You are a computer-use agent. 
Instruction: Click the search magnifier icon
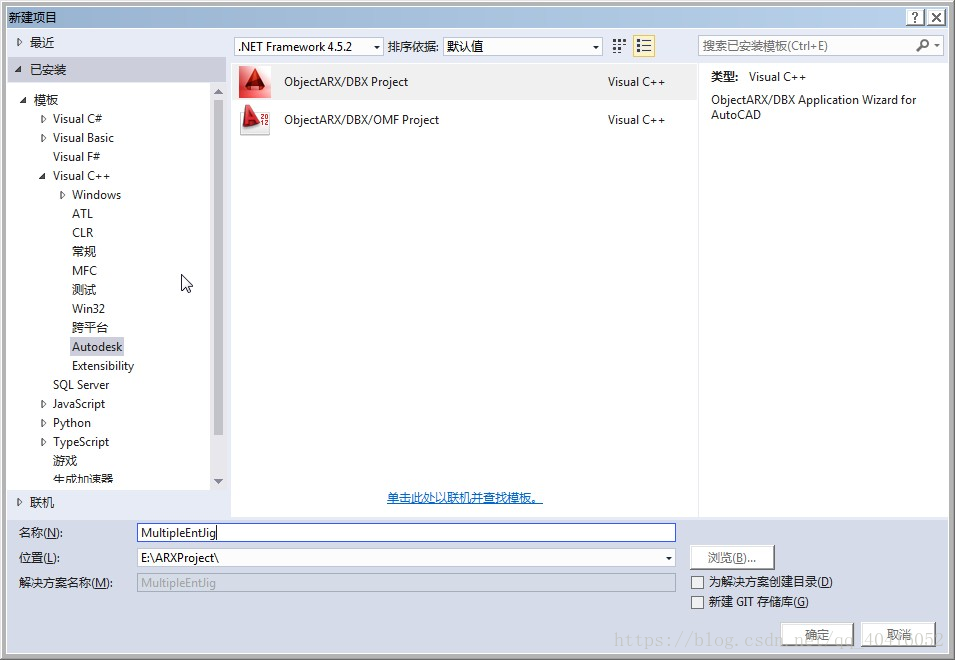tap(922, 46)
